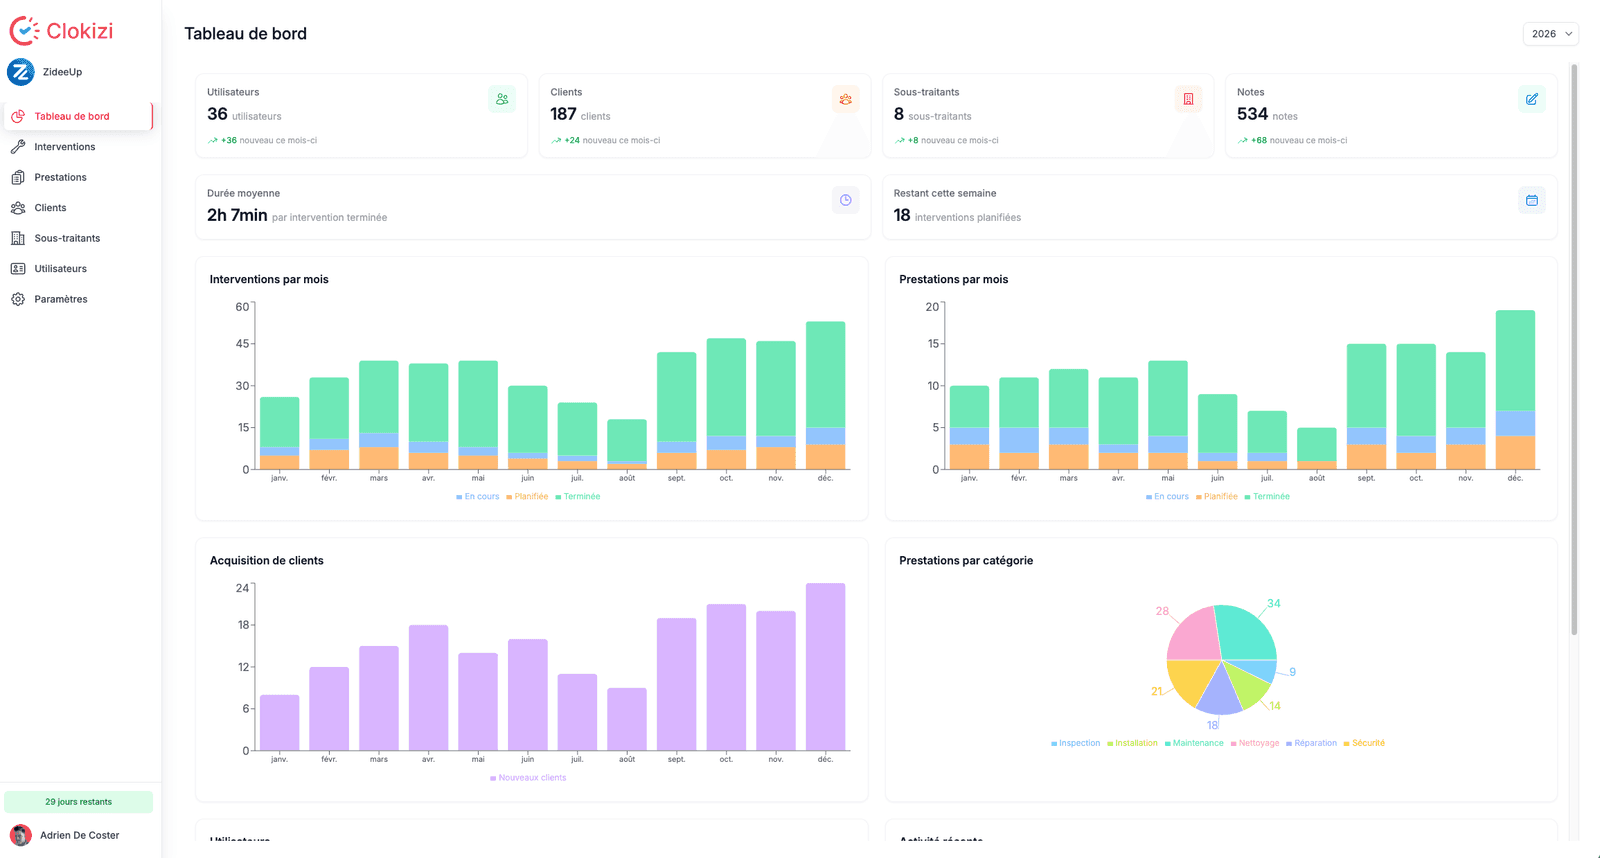Click the orange icon on the Clients card

click(845, 99)
